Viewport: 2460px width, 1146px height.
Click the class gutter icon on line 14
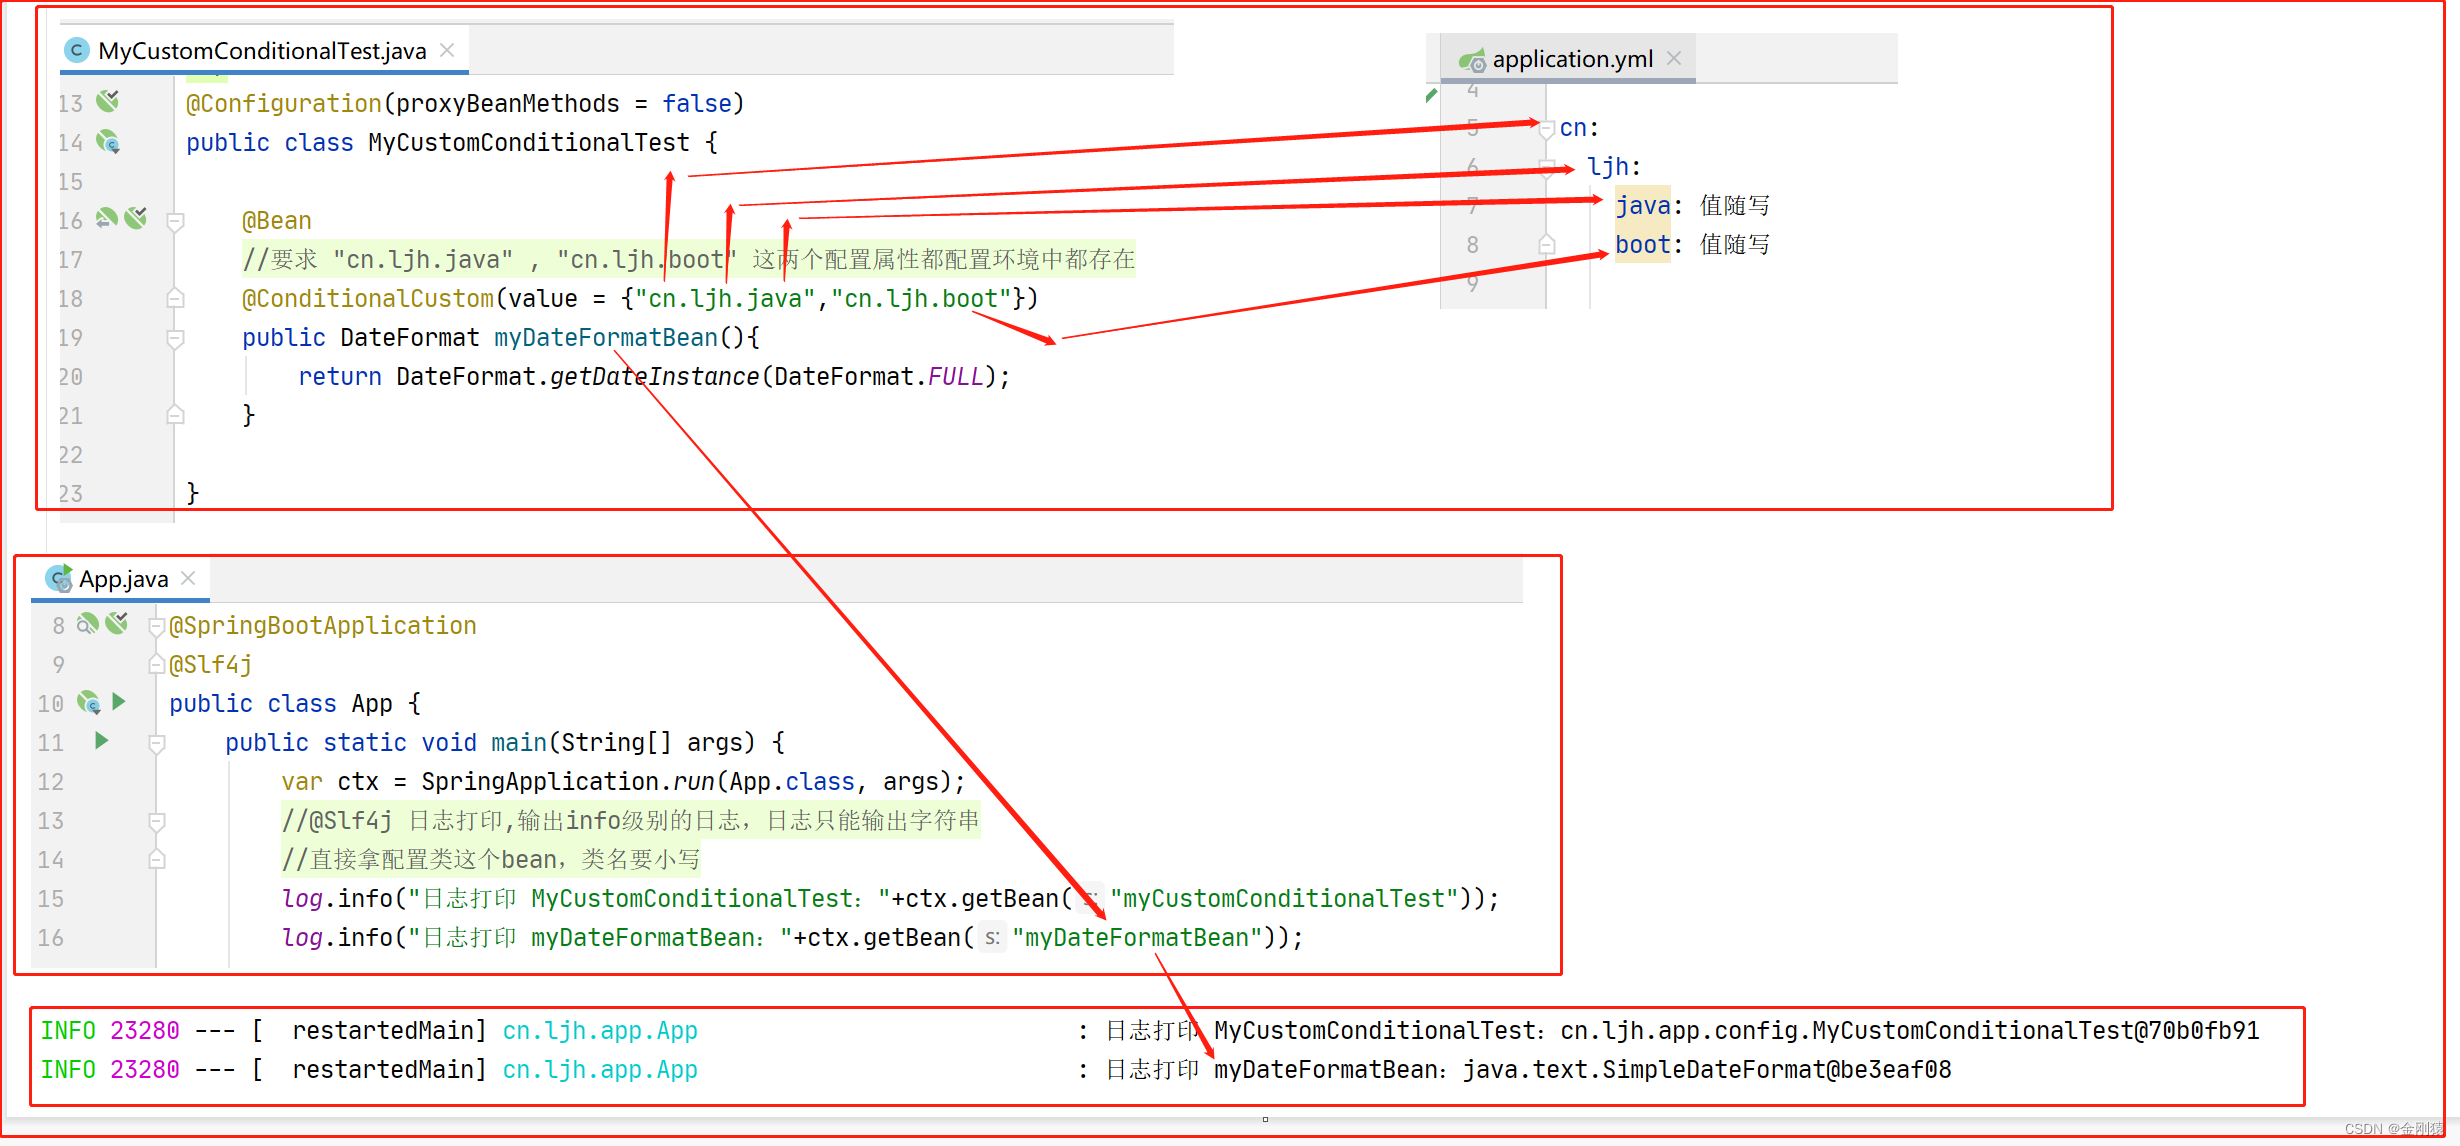pyautogui.click(x=108, y=142)
